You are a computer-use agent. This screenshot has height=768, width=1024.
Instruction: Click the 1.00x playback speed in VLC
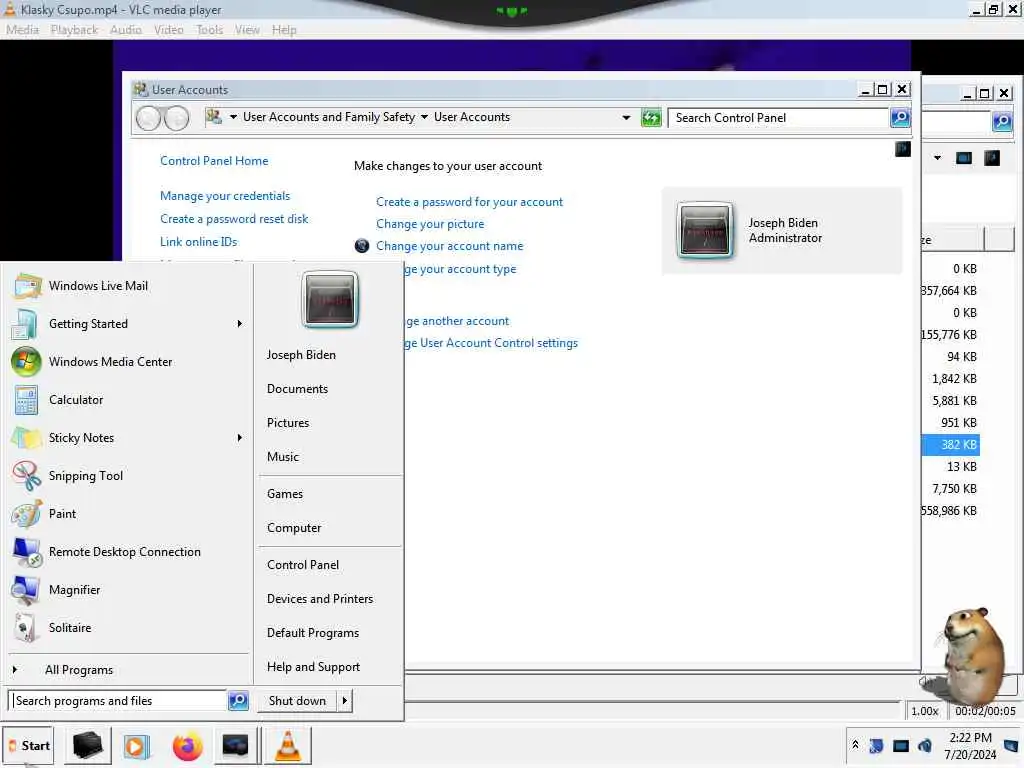(x=925, y=711)
